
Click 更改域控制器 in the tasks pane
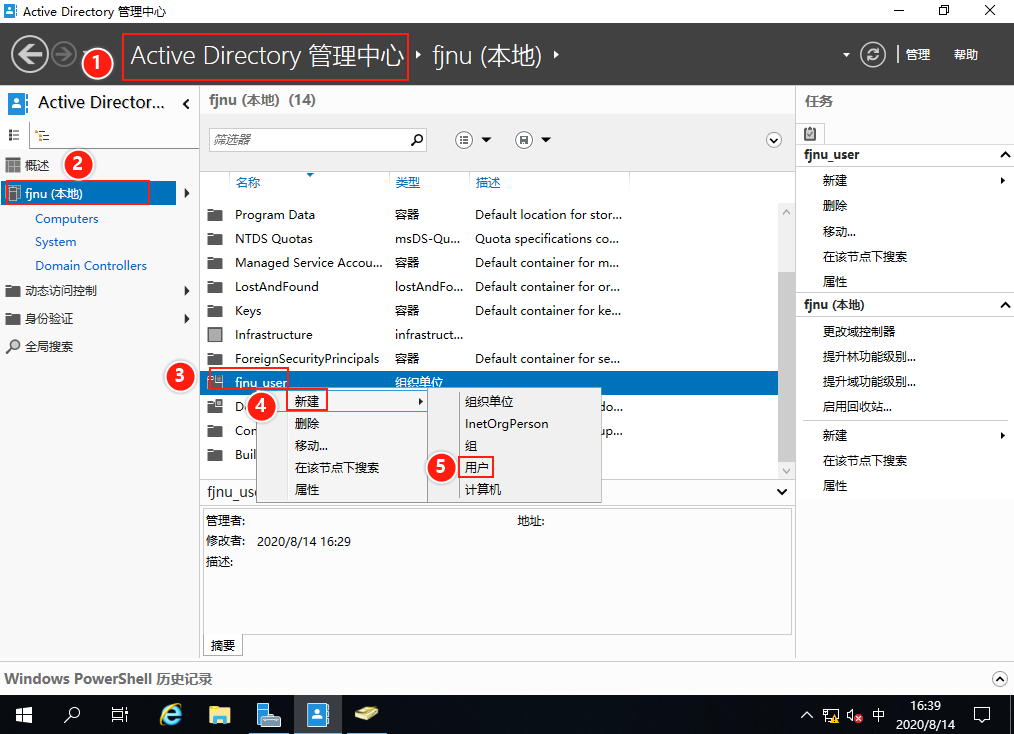point(859,332)
